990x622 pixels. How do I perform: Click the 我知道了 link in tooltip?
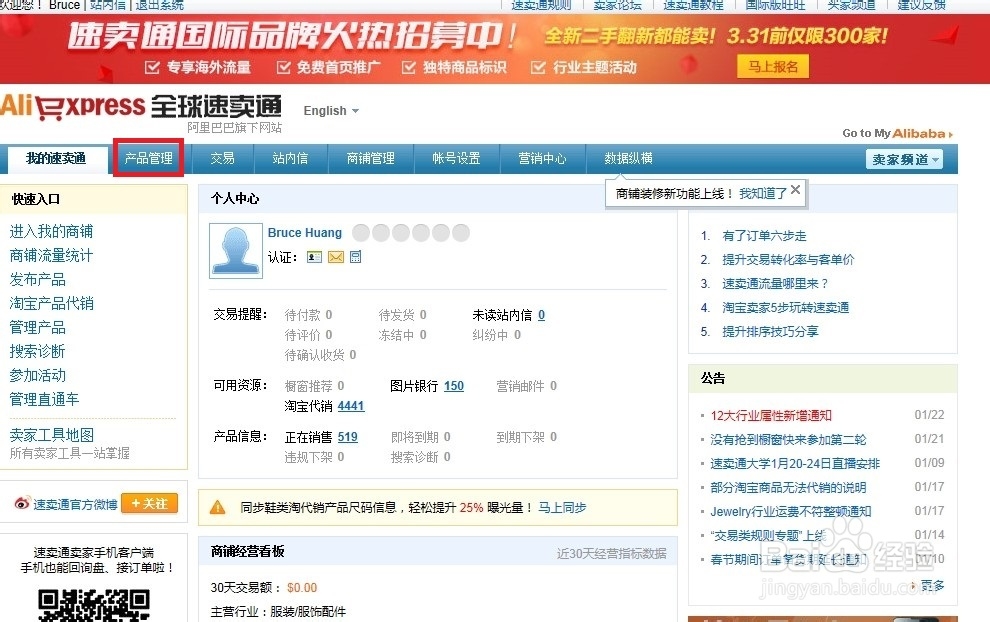(x=763, y=194)
